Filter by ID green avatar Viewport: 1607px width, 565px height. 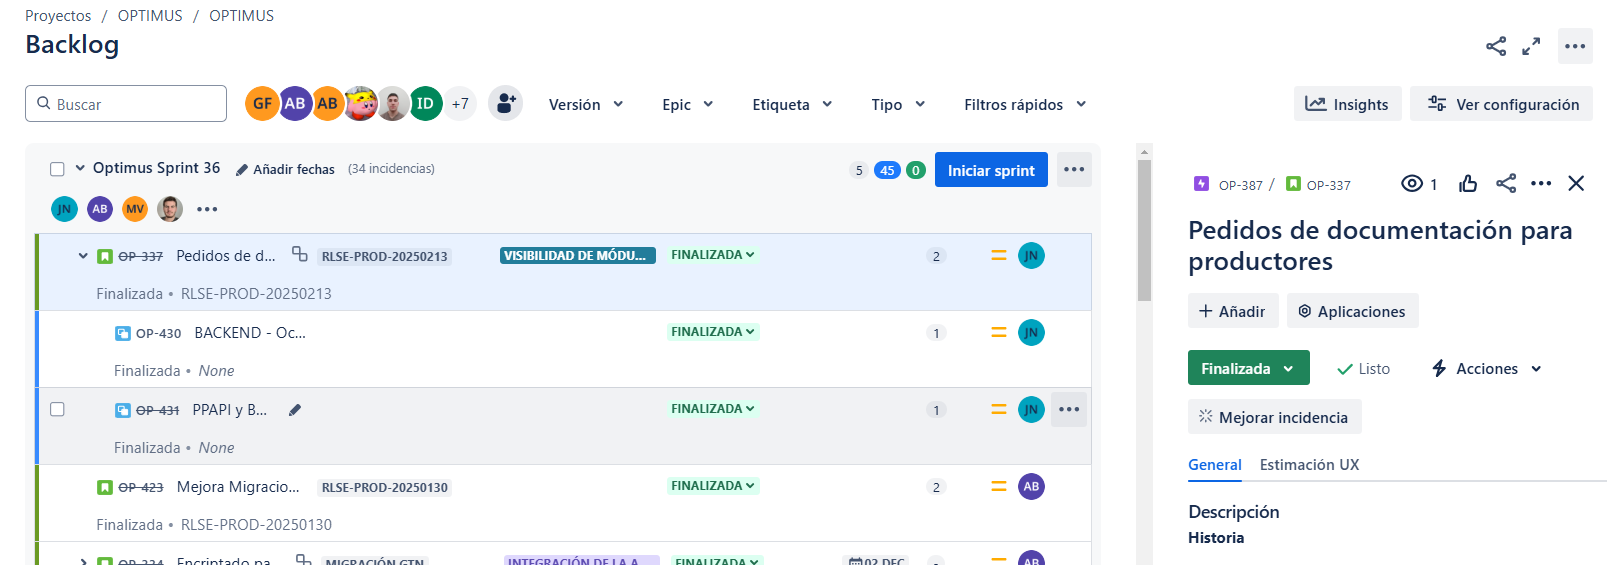click(426, 103)
